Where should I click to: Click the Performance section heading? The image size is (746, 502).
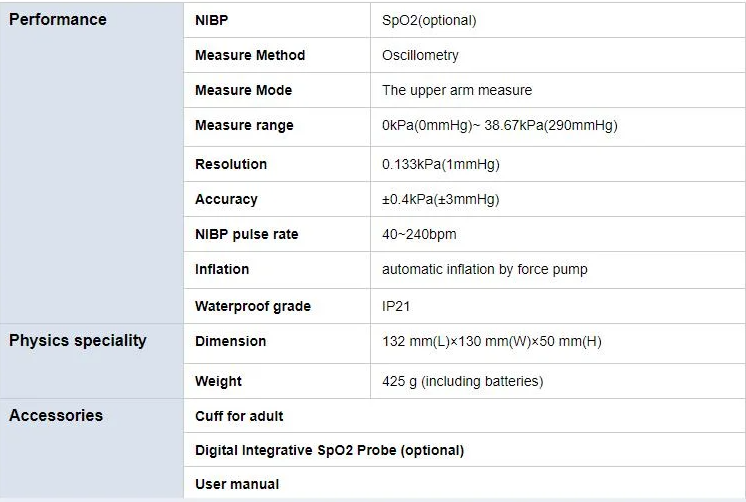[x=58, y=20]
